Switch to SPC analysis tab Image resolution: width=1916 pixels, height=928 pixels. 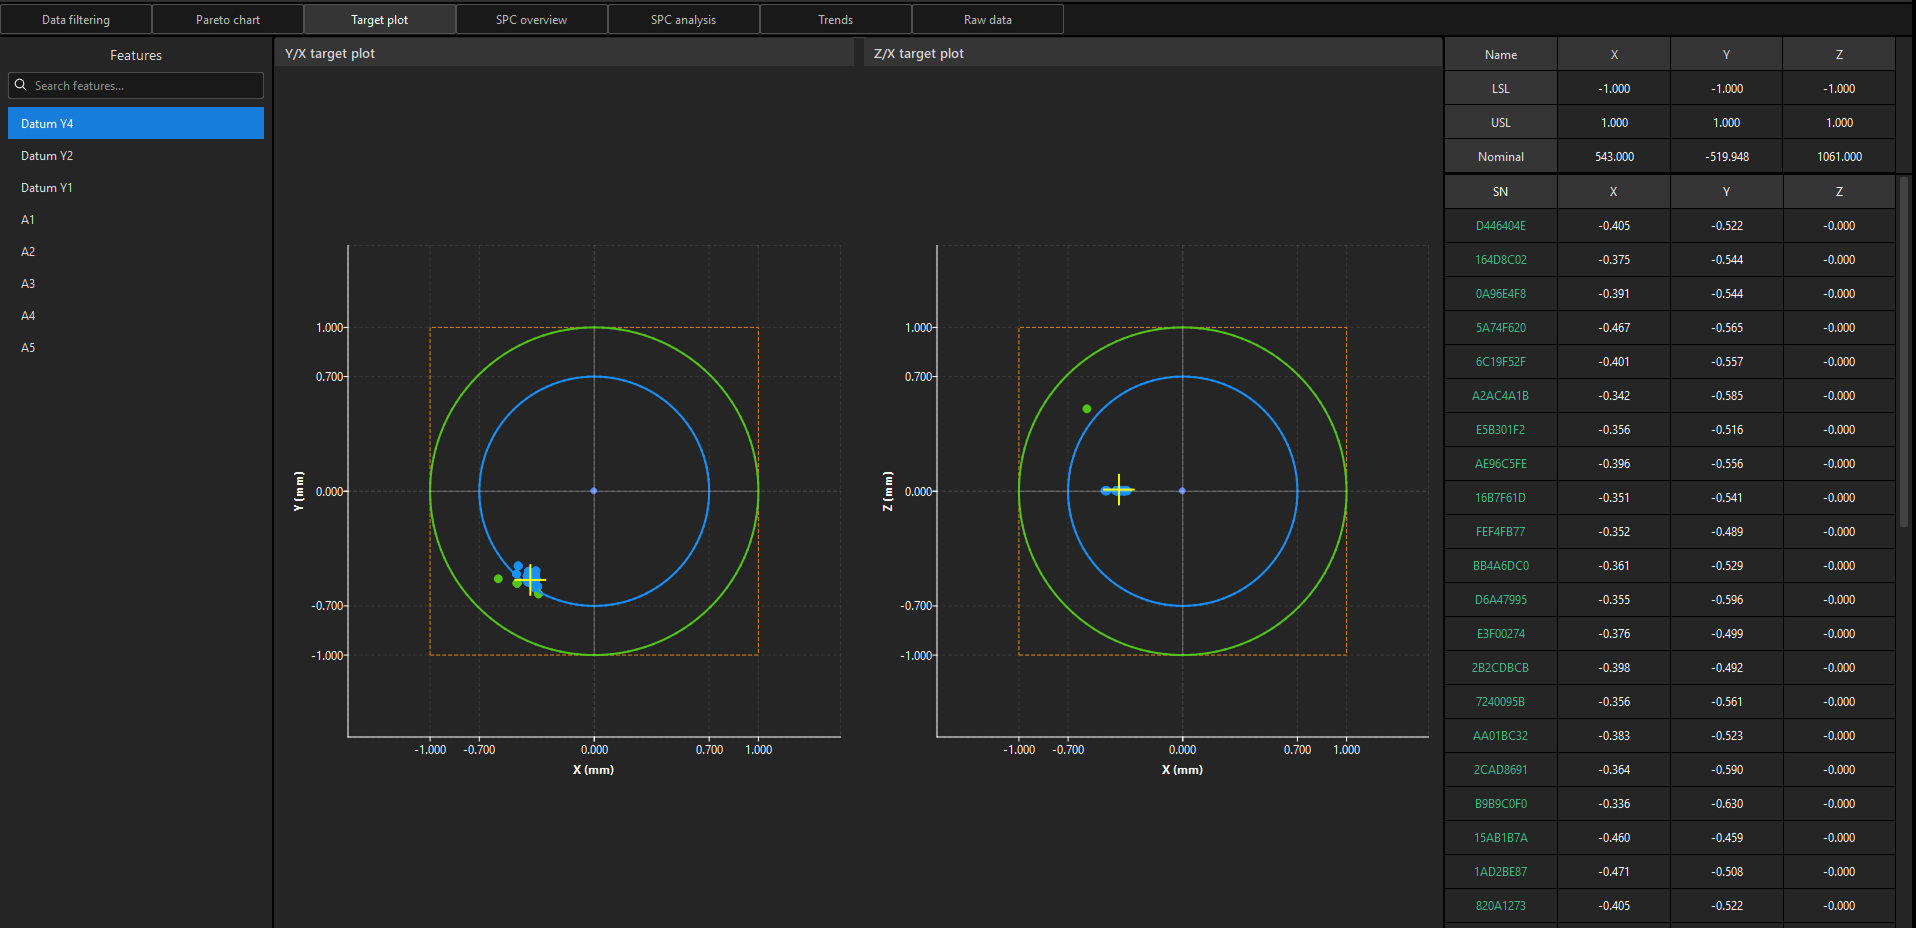[x=684, y=19]
